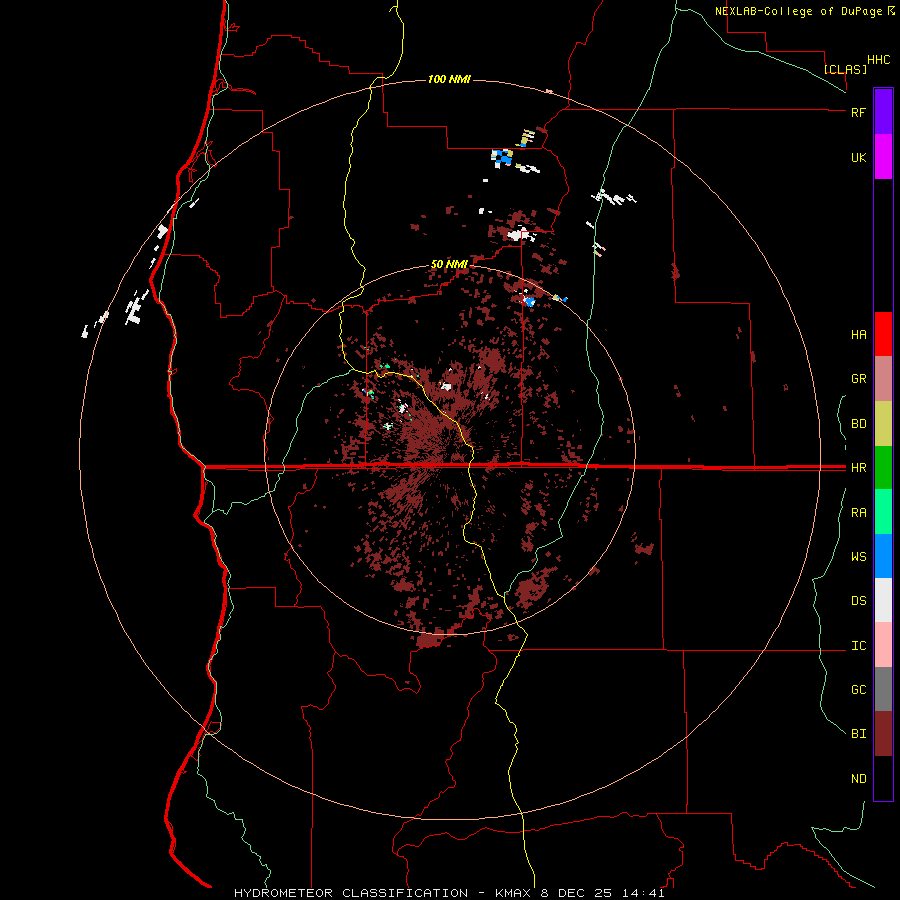This screenshot has height=900, width=900.
Task: Click the HR legend label
Action: (858, 468)
